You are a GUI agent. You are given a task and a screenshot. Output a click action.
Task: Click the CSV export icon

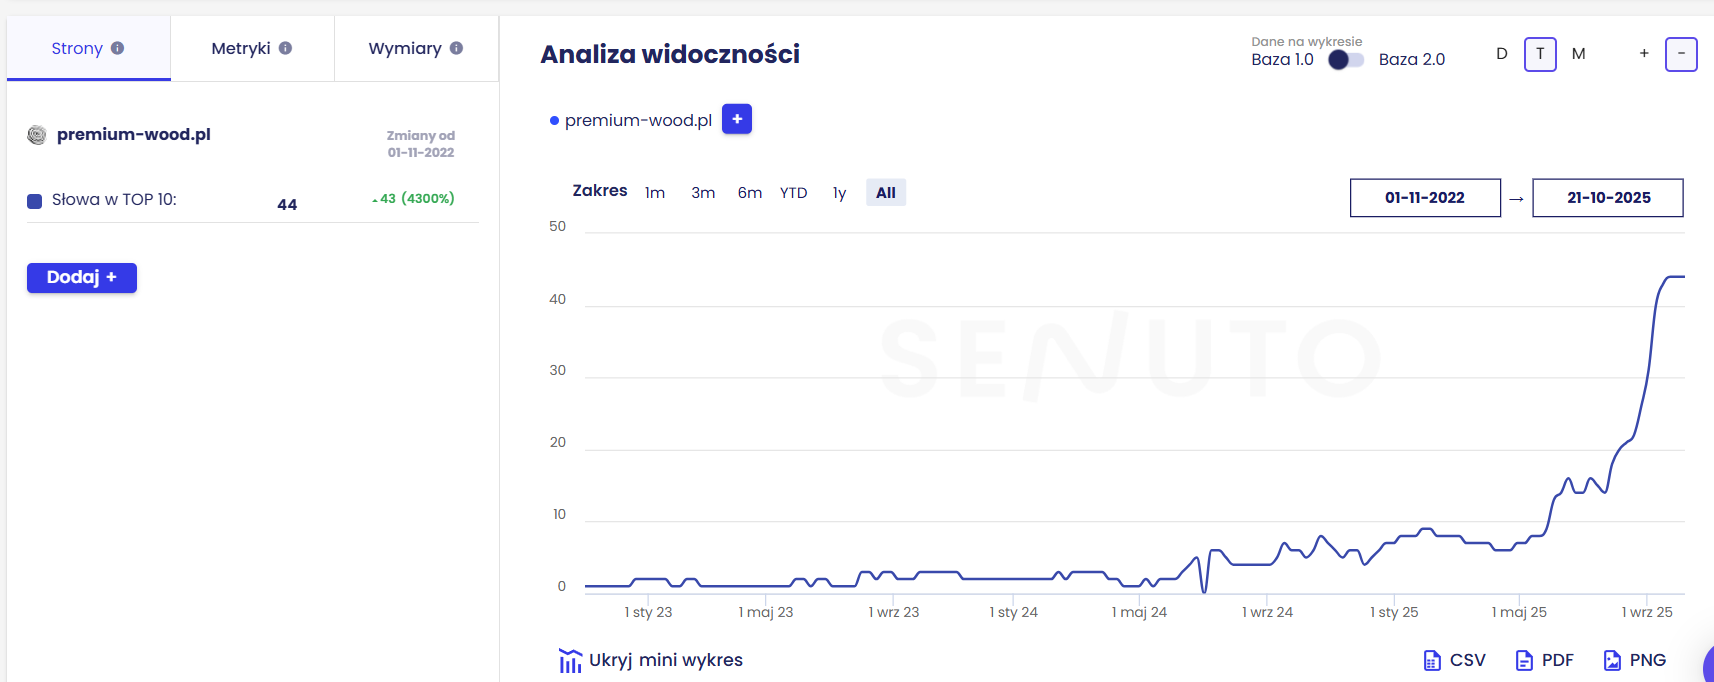point(1434,660)
